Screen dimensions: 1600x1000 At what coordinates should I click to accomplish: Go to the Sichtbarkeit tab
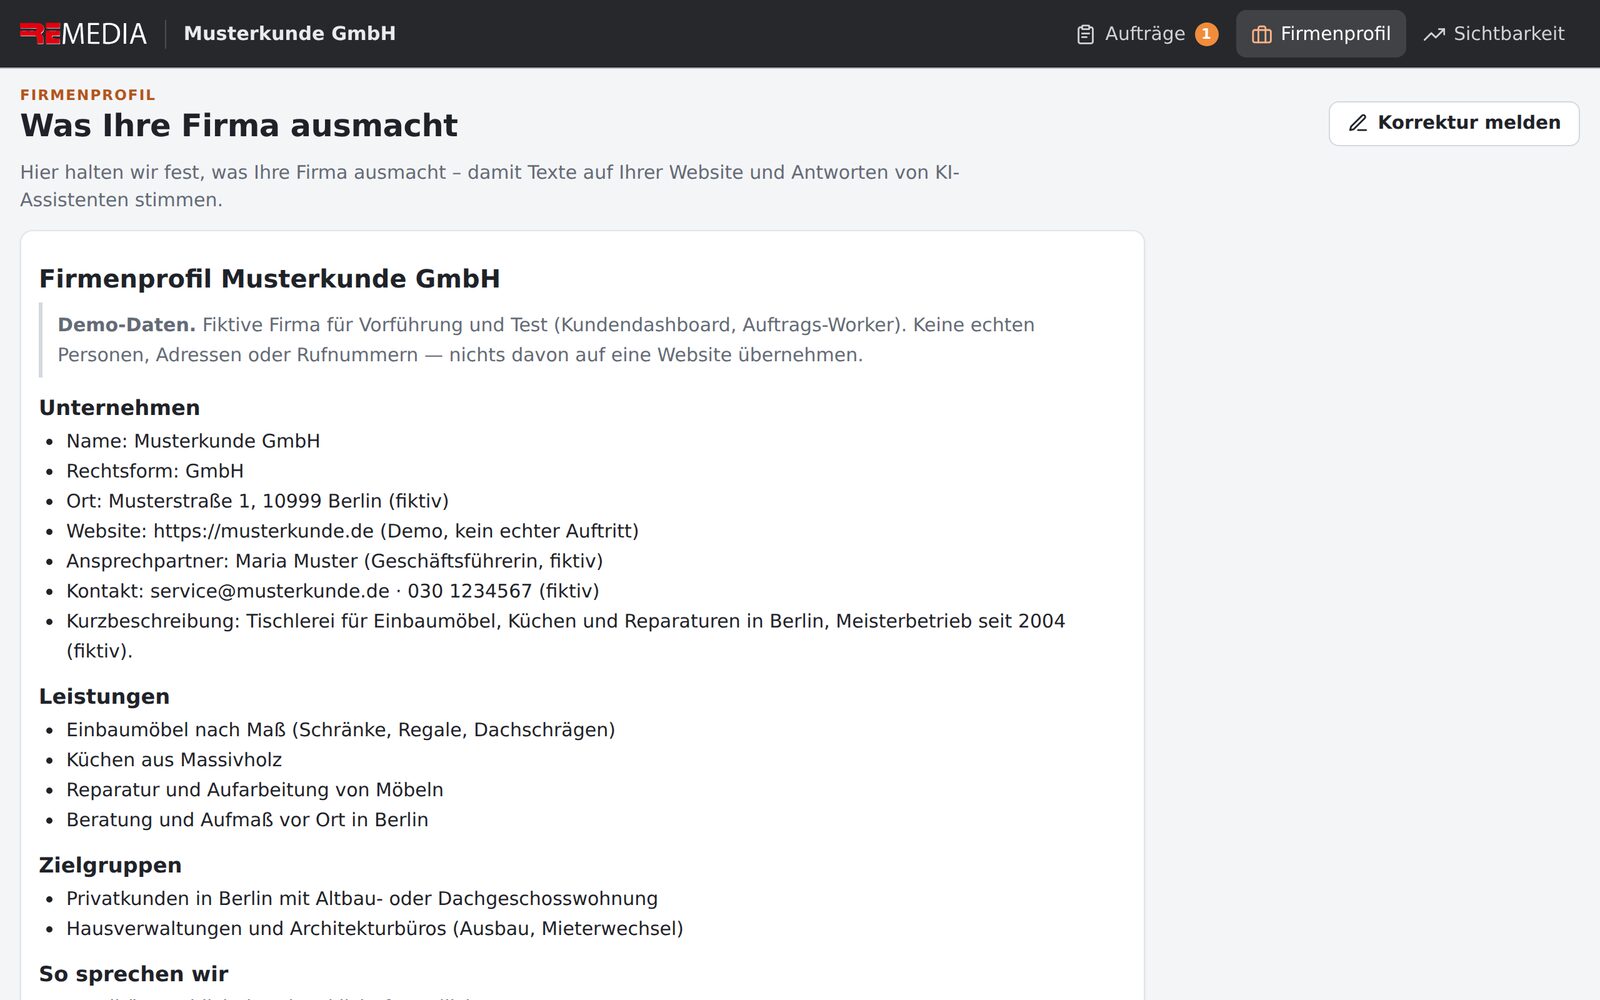coord(1494,34)
